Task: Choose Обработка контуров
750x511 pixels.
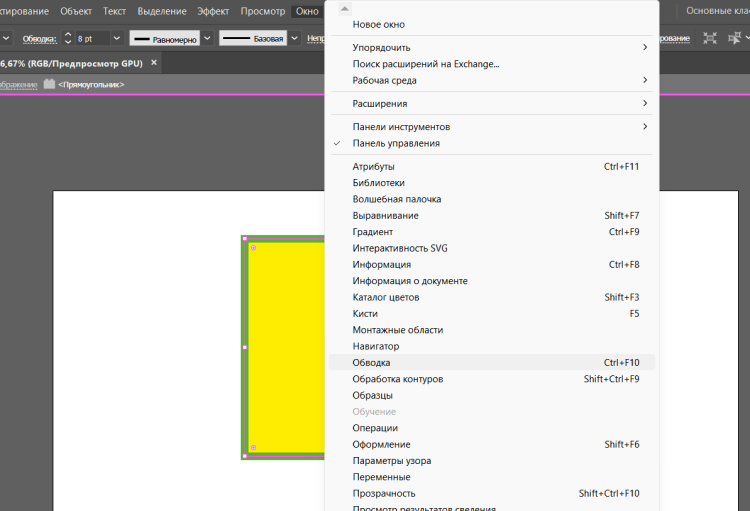Action: point(492,379)
